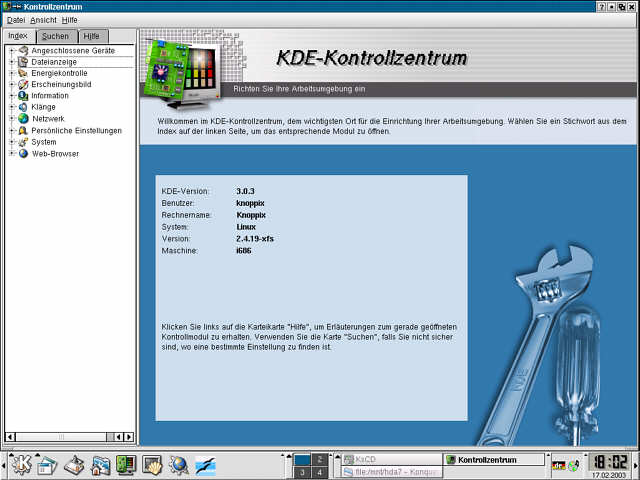Launch Kontrollzentrum from panel icon

tap(126, 465)
